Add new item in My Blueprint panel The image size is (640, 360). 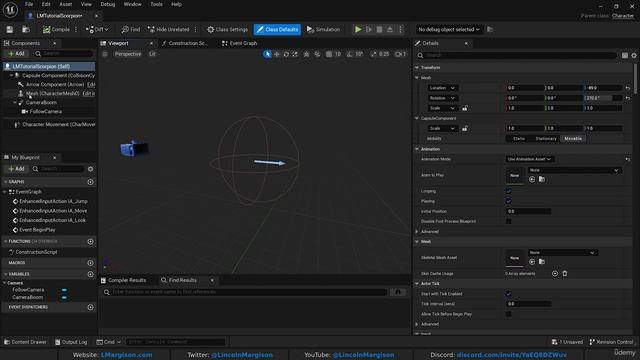17,169
